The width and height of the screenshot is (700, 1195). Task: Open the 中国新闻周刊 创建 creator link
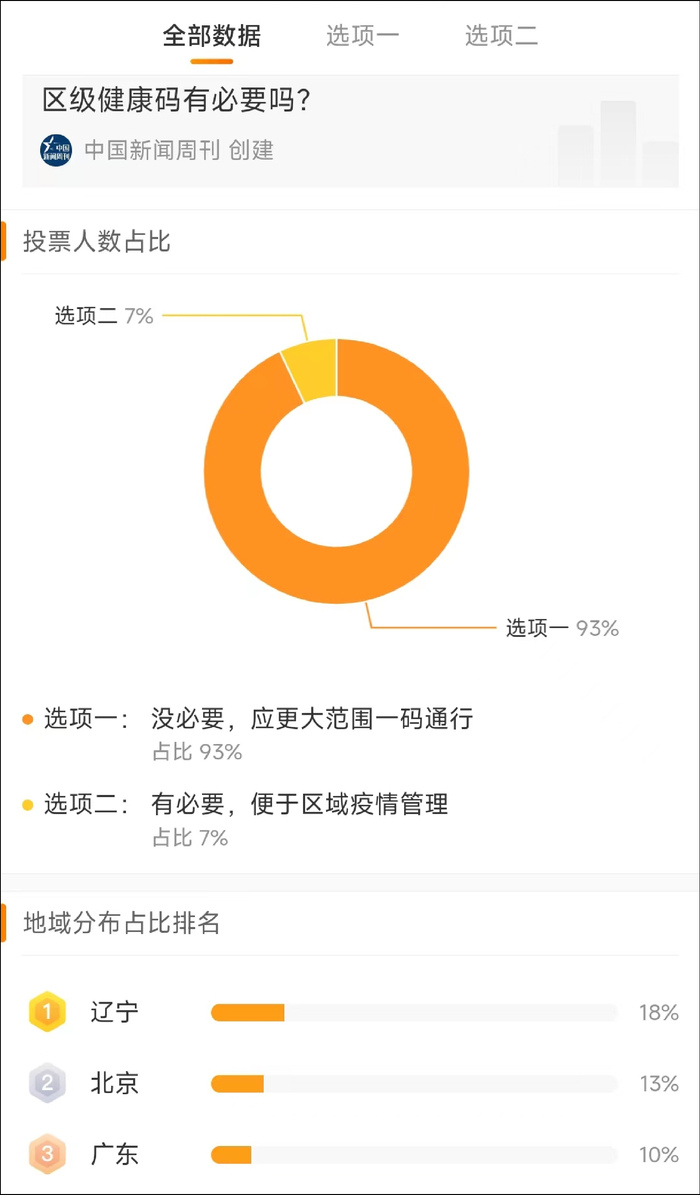(x=178, y=150)
